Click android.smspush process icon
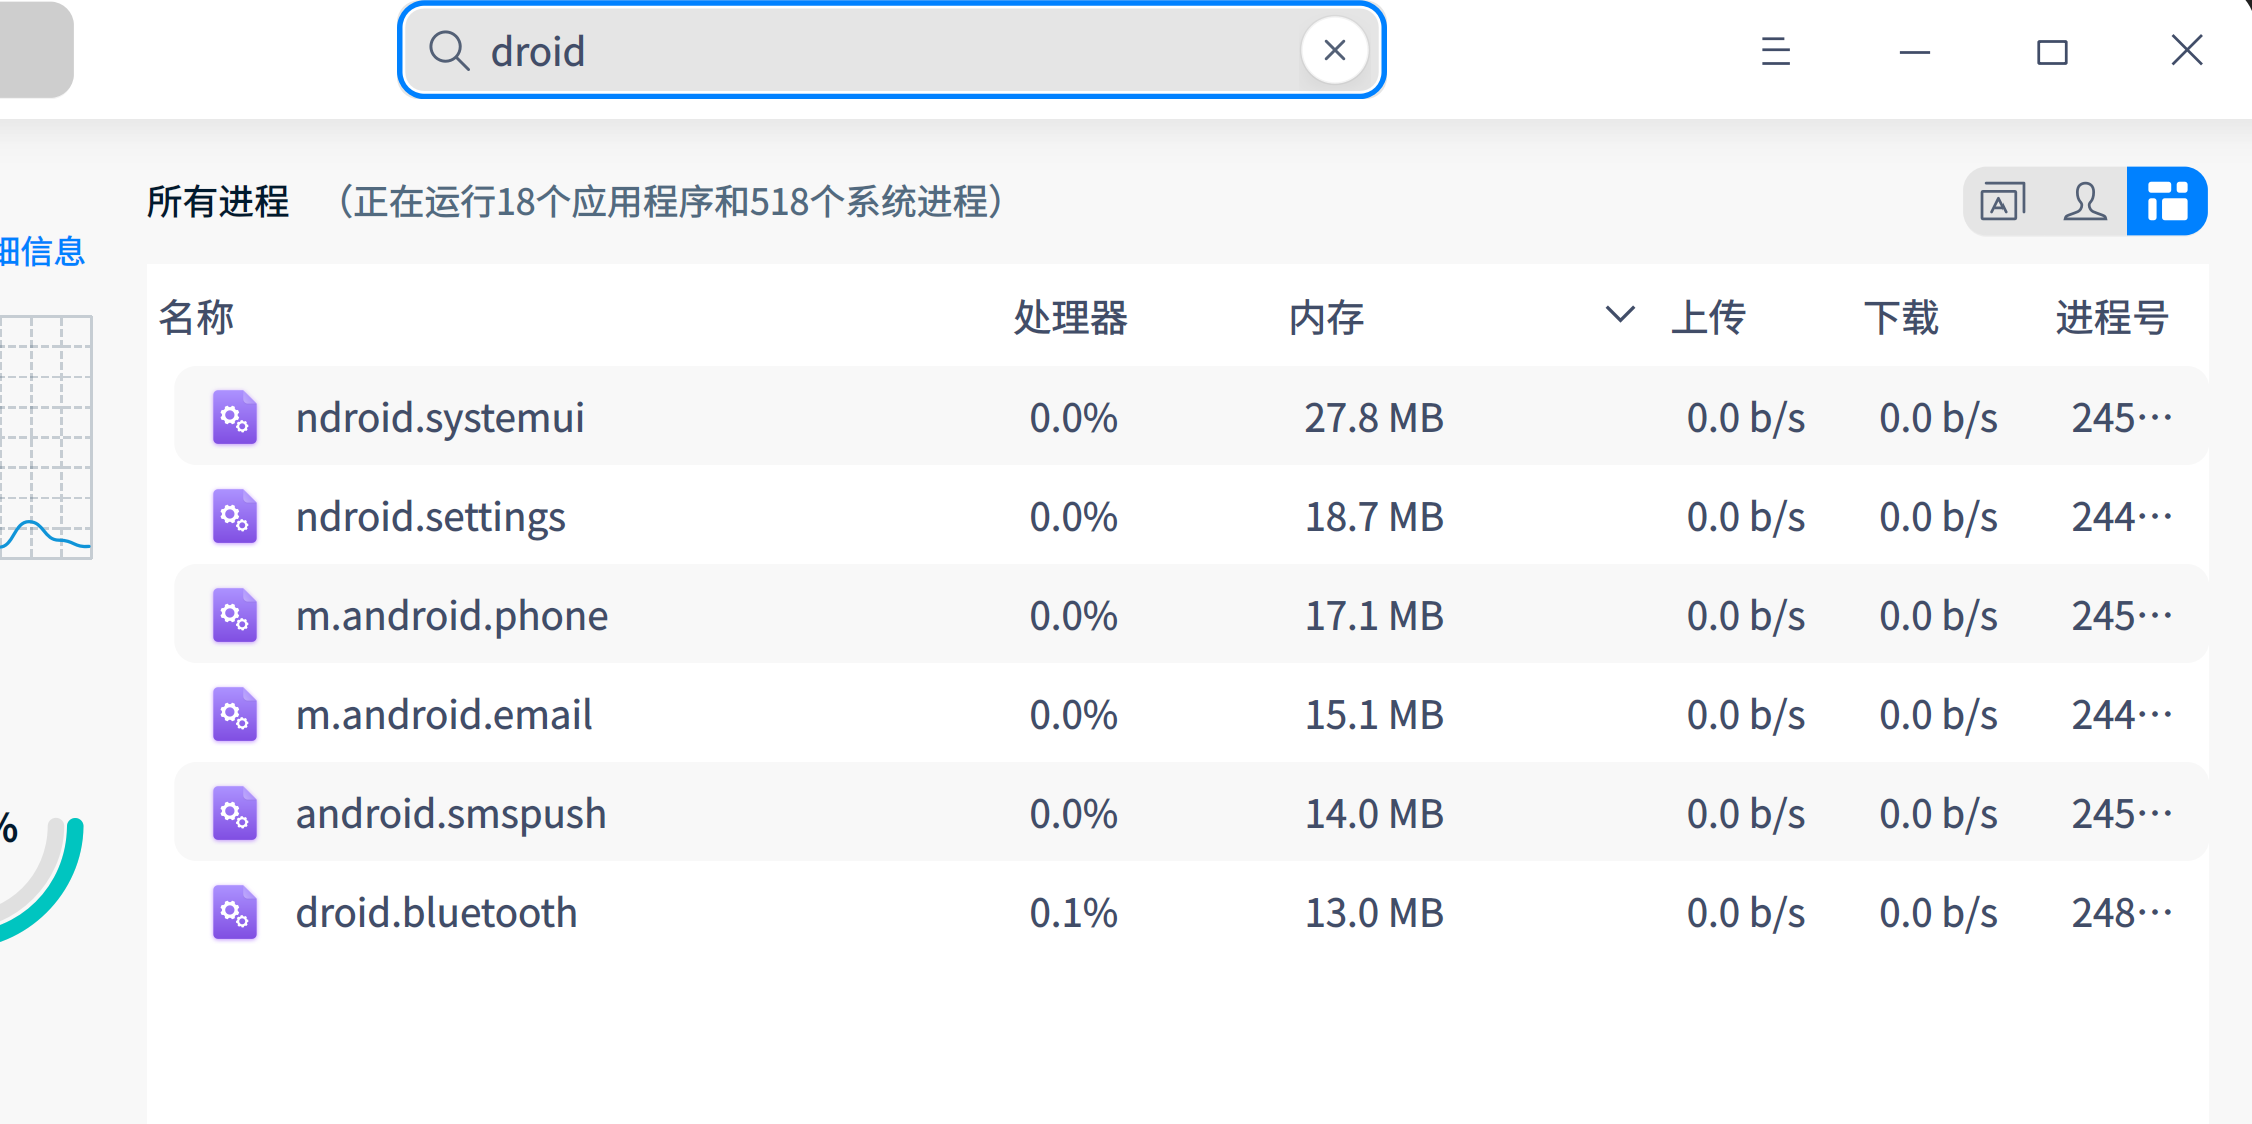Viewport: 2252px width, 1124px height. tap(235, 814)
